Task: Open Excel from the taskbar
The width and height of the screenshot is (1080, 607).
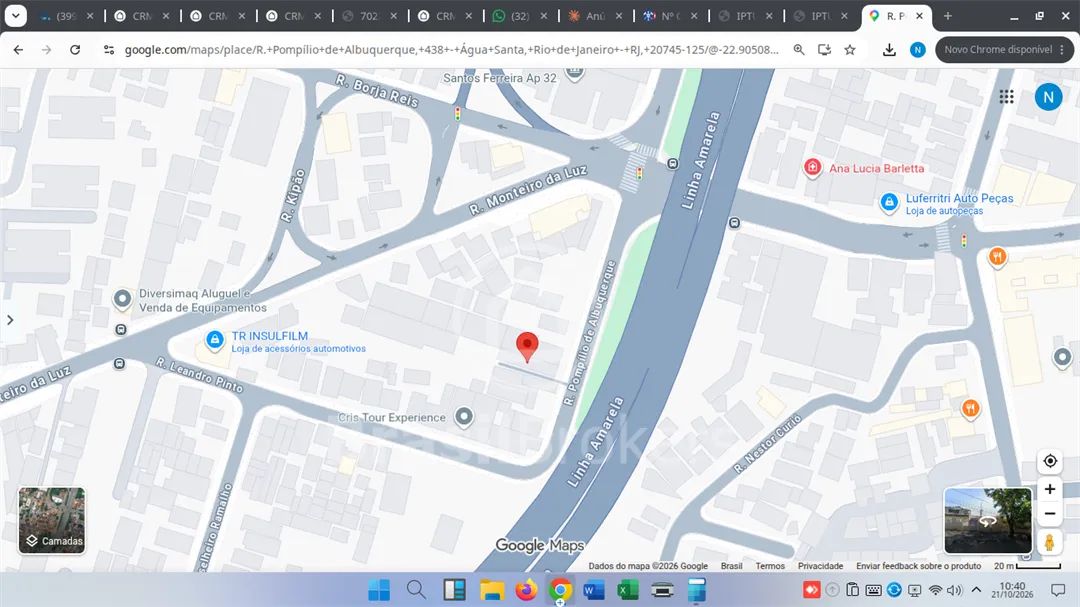Action: [x=627, y=590]
